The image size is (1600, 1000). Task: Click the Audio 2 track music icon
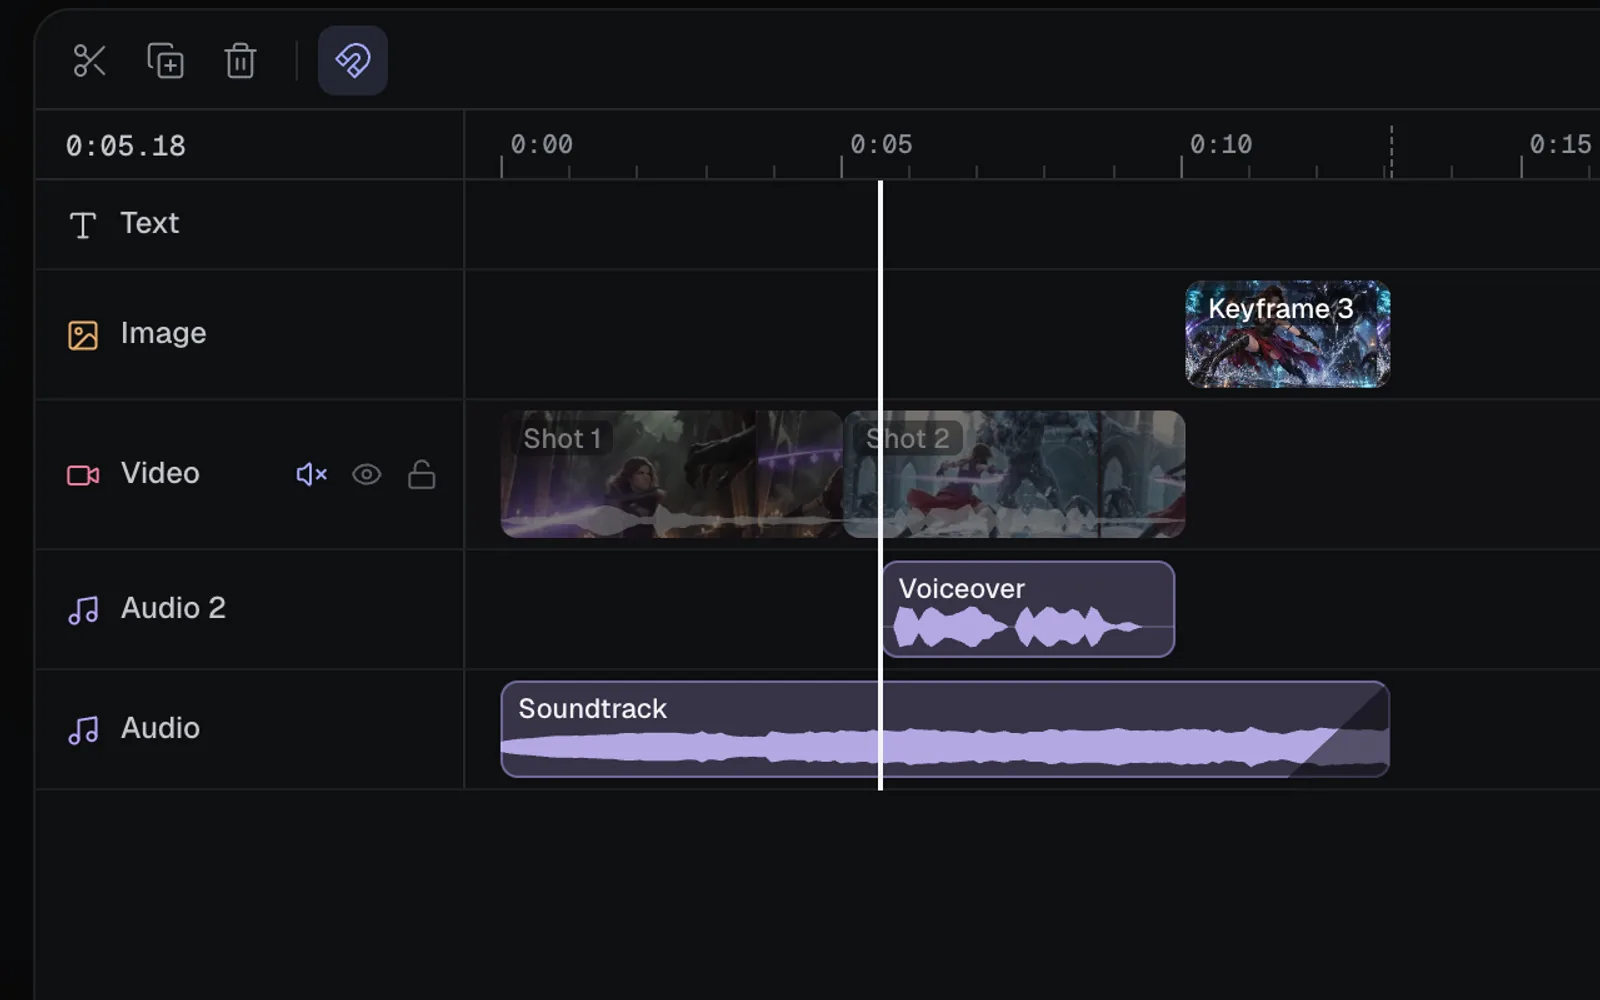[83, 609]
